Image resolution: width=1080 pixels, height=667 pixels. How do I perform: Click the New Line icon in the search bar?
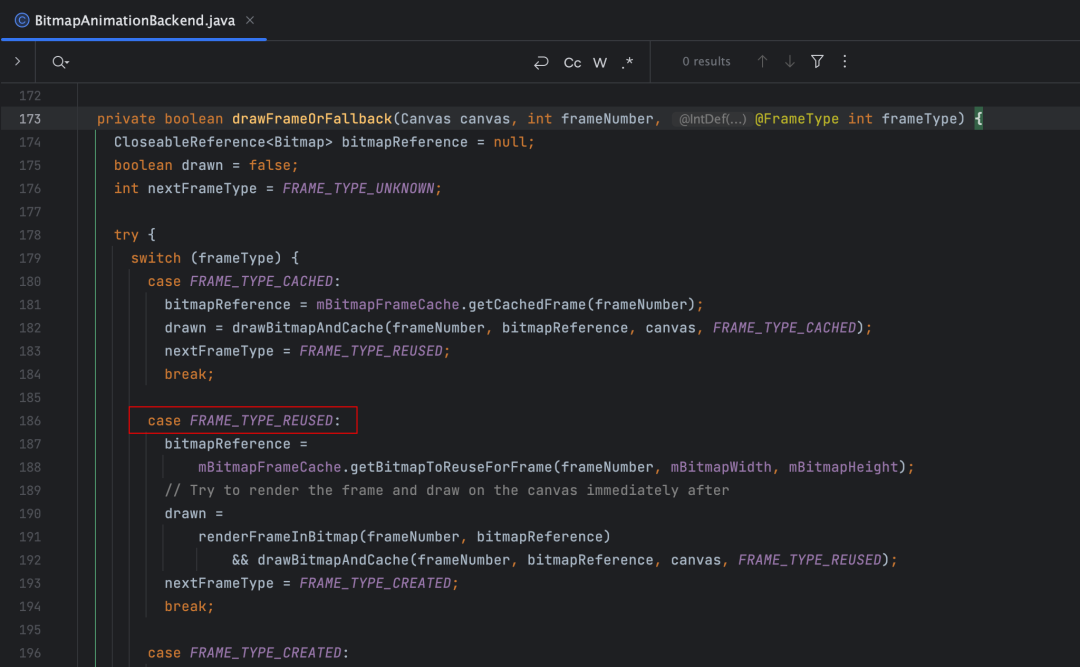(541, 62)
